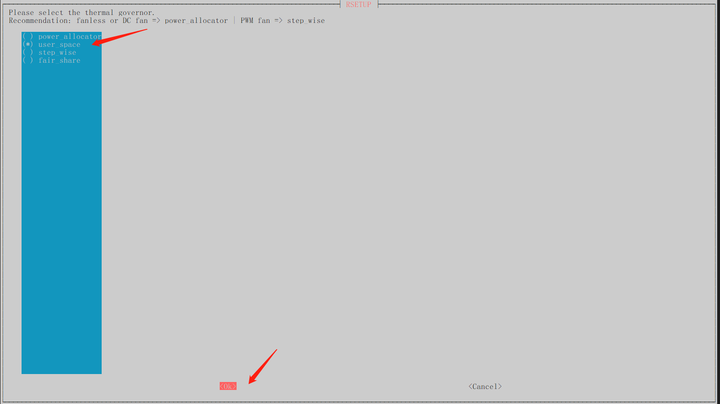Click the selected user_space radio marker
720x404 pixels.
[x=28, y=45]
